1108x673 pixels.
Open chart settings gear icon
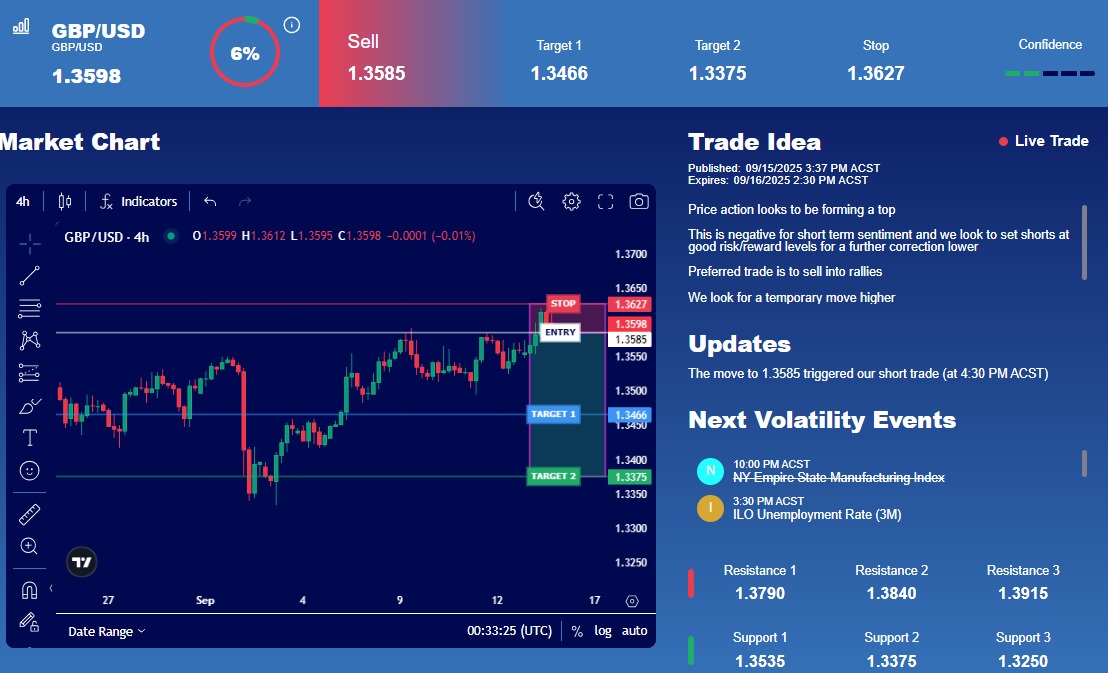pyautogui.click(x=571, y=202)
